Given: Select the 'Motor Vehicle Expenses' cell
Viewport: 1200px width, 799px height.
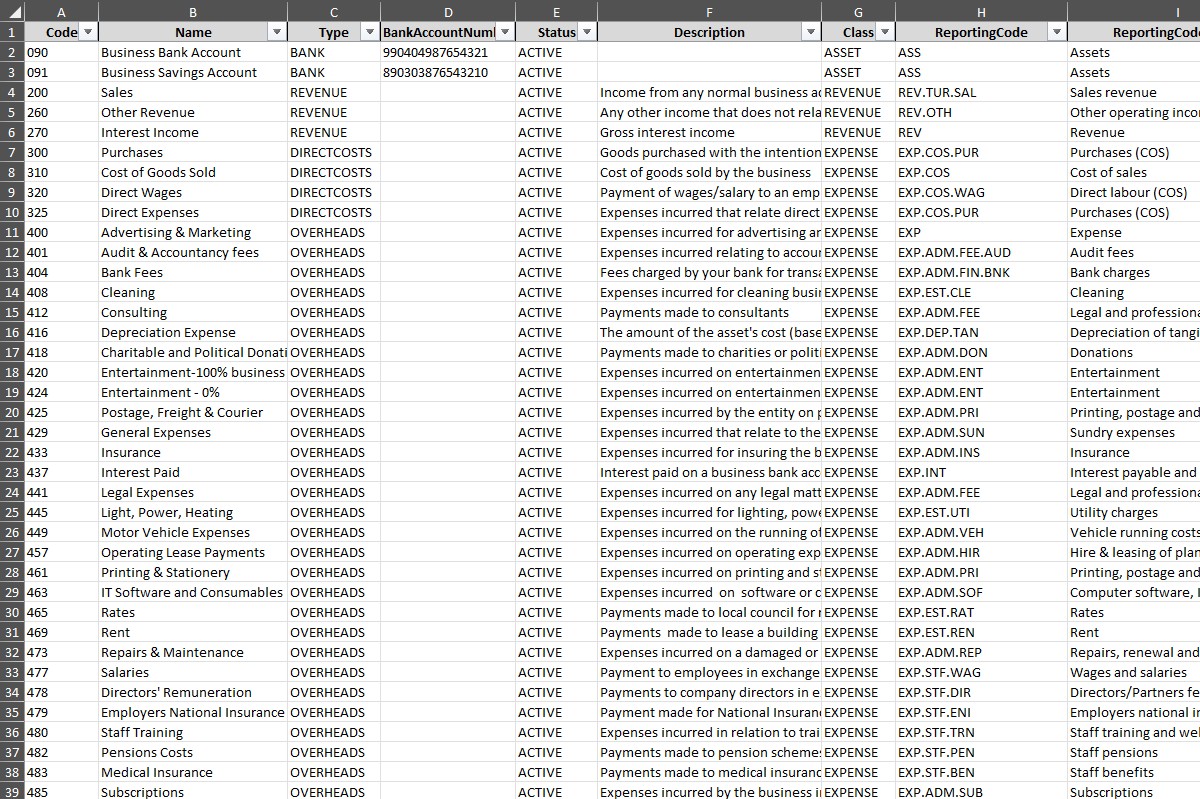Looking at the screenshot, I should click(193, 532).
